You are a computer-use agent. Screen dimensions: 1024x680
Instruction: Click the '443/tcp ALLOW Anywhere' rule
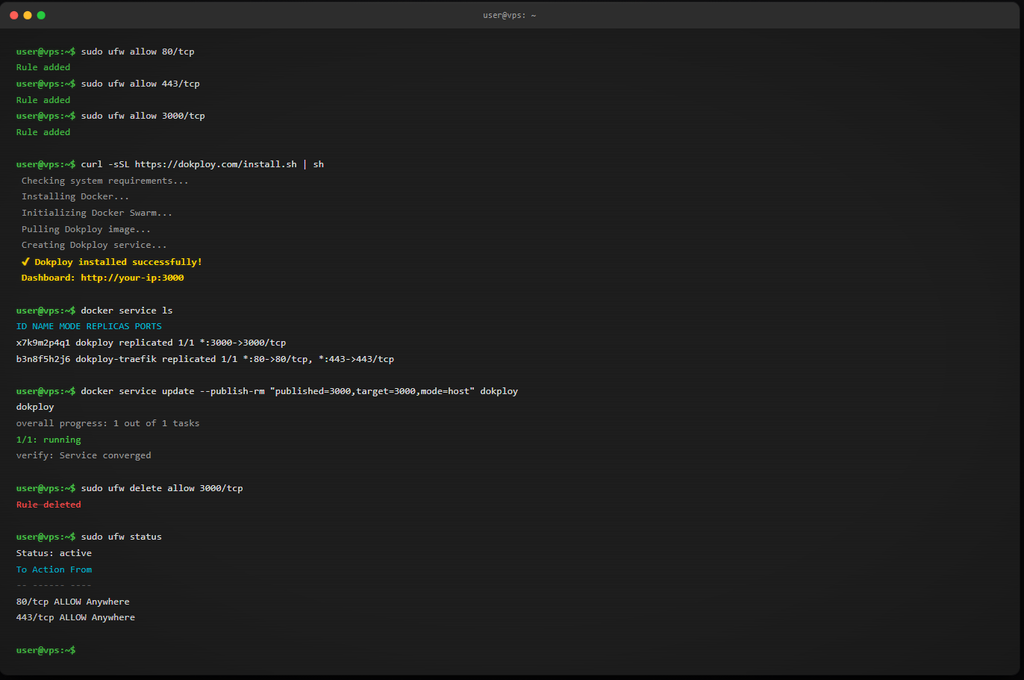[x=75, y=617]
